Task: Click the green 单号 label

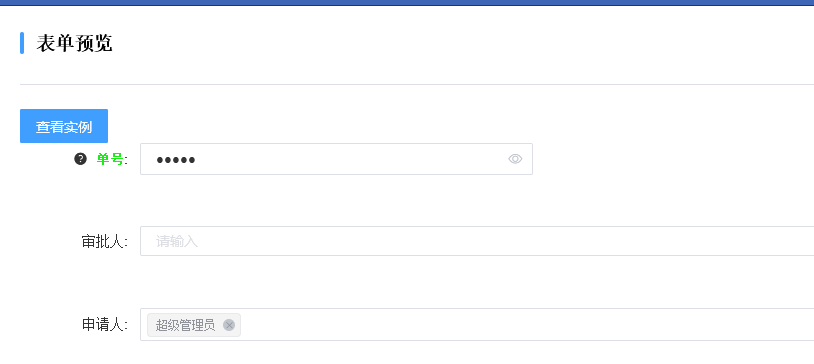Action: pos(110,159)
